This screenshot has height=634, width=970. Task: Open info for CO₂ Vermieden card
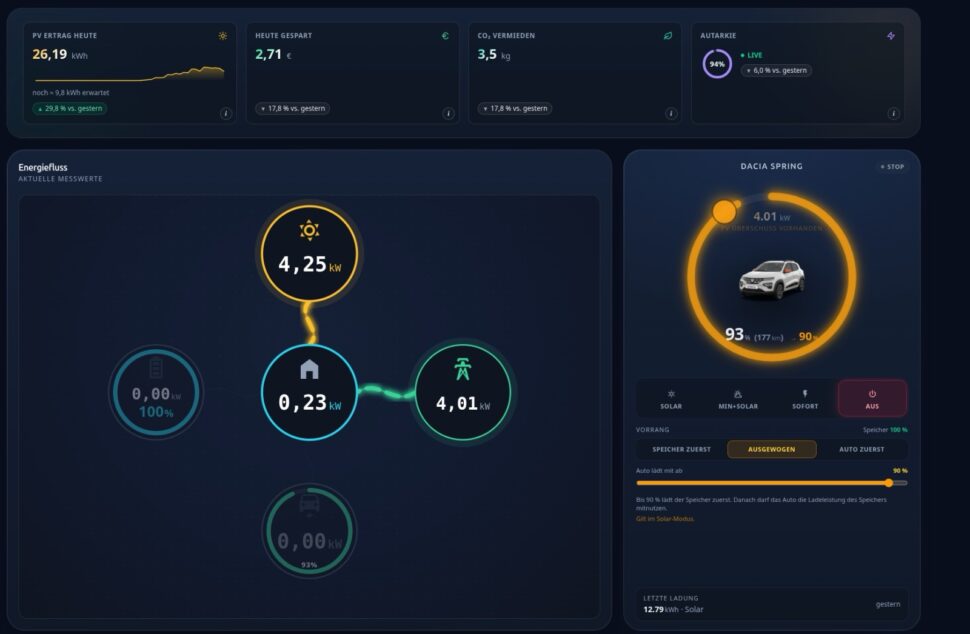pyautogui.click(x=671, y=113)
